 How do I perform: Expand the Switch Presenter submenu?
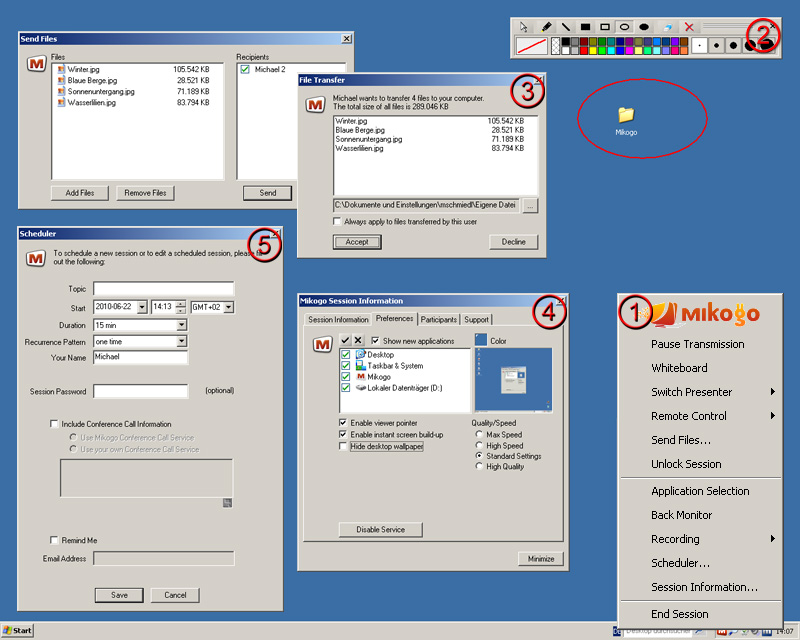772,391
